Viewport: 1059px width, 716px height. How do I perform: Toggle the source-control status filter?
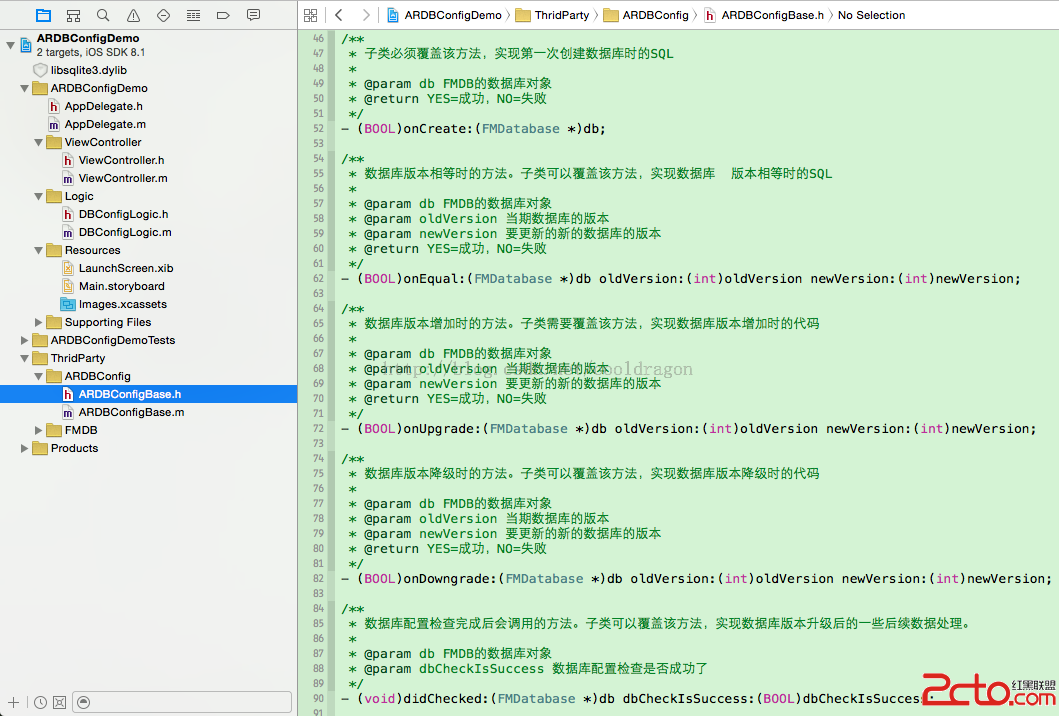[x=59, y=702]
